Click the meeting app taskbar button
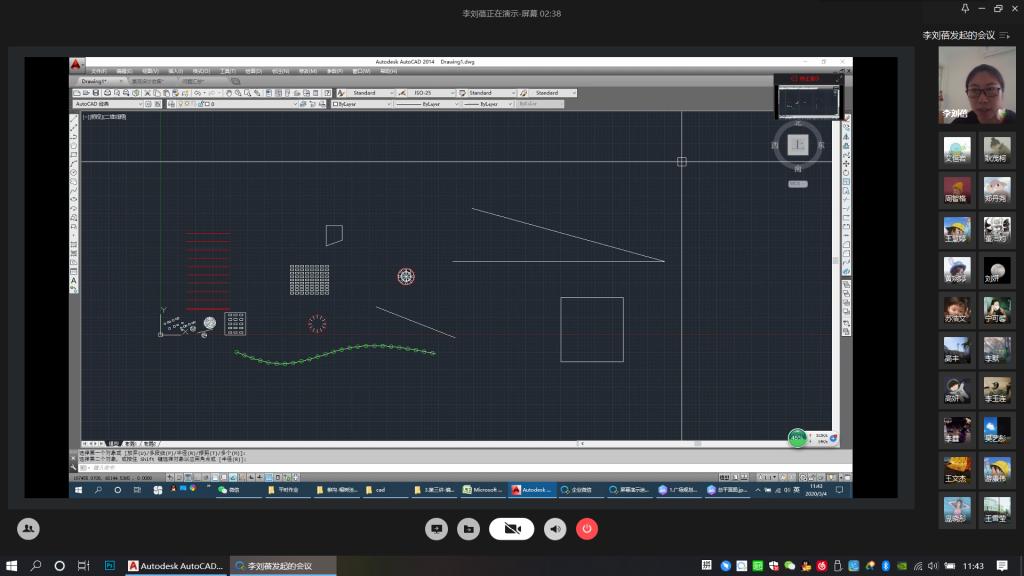Viewport: 1024px width, 576px height. pos(283,566)
